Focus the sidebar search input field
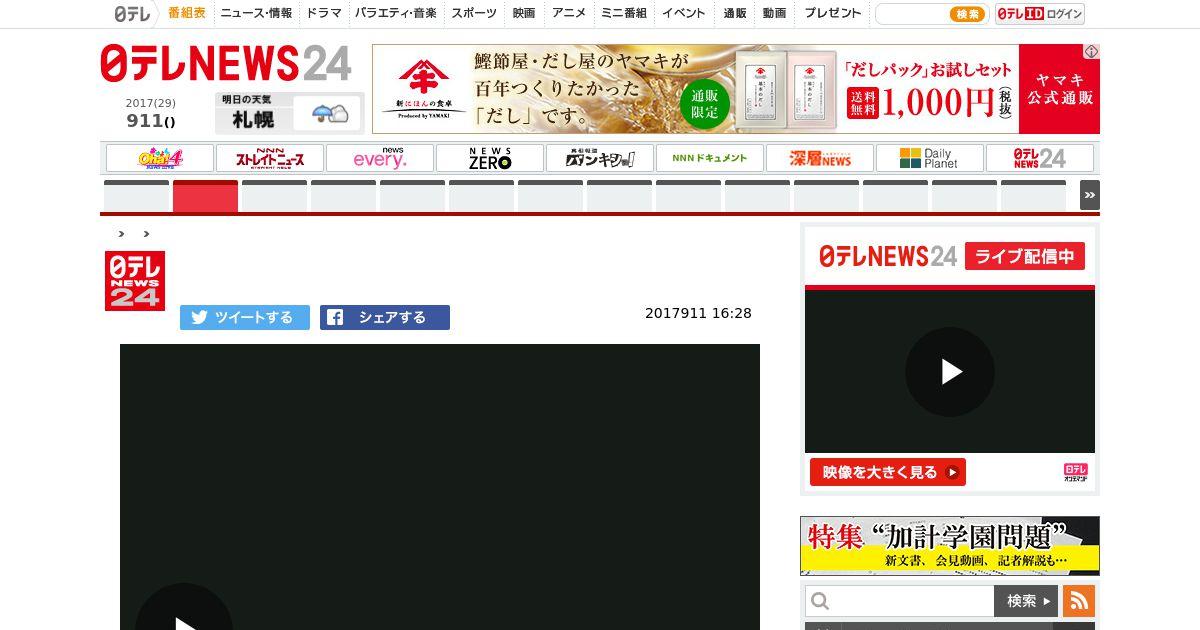Image resolution: width=1200 pixels, height=630 pixels. 900,601
